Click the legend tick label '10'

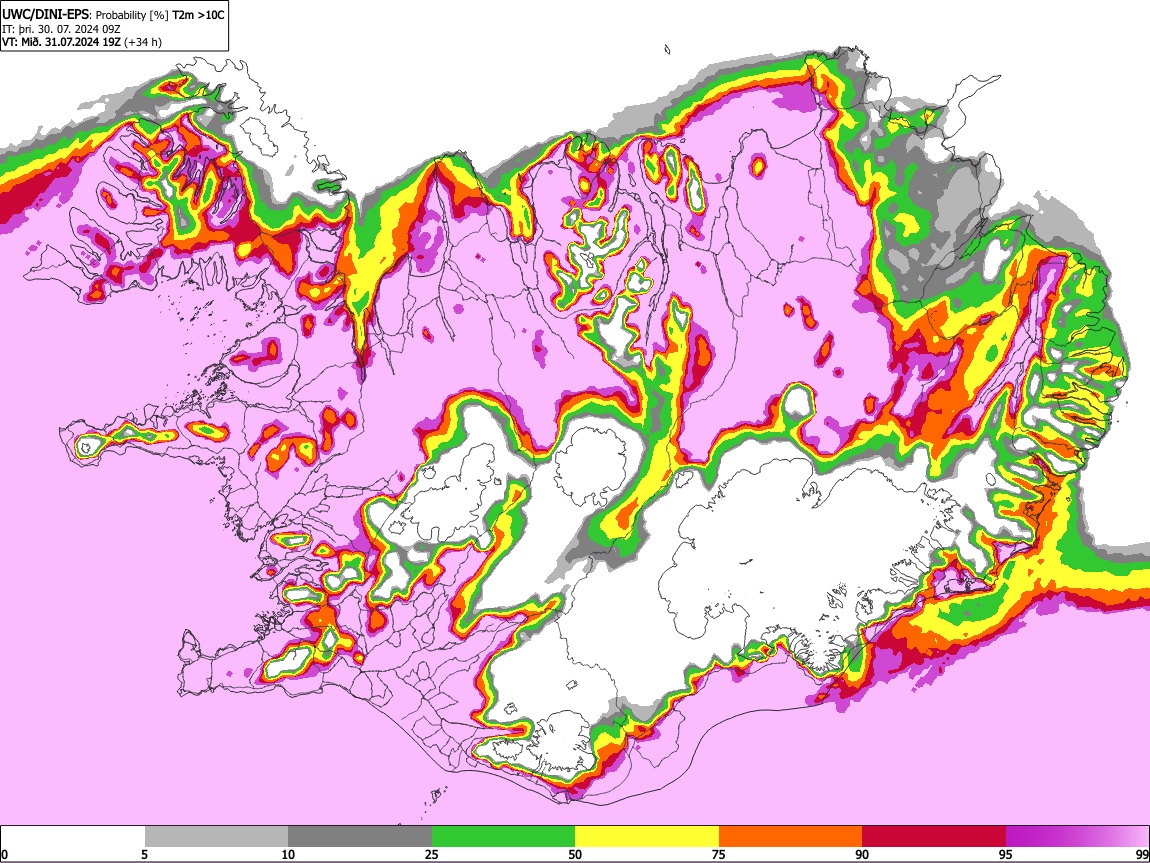(x=288, y=854)
